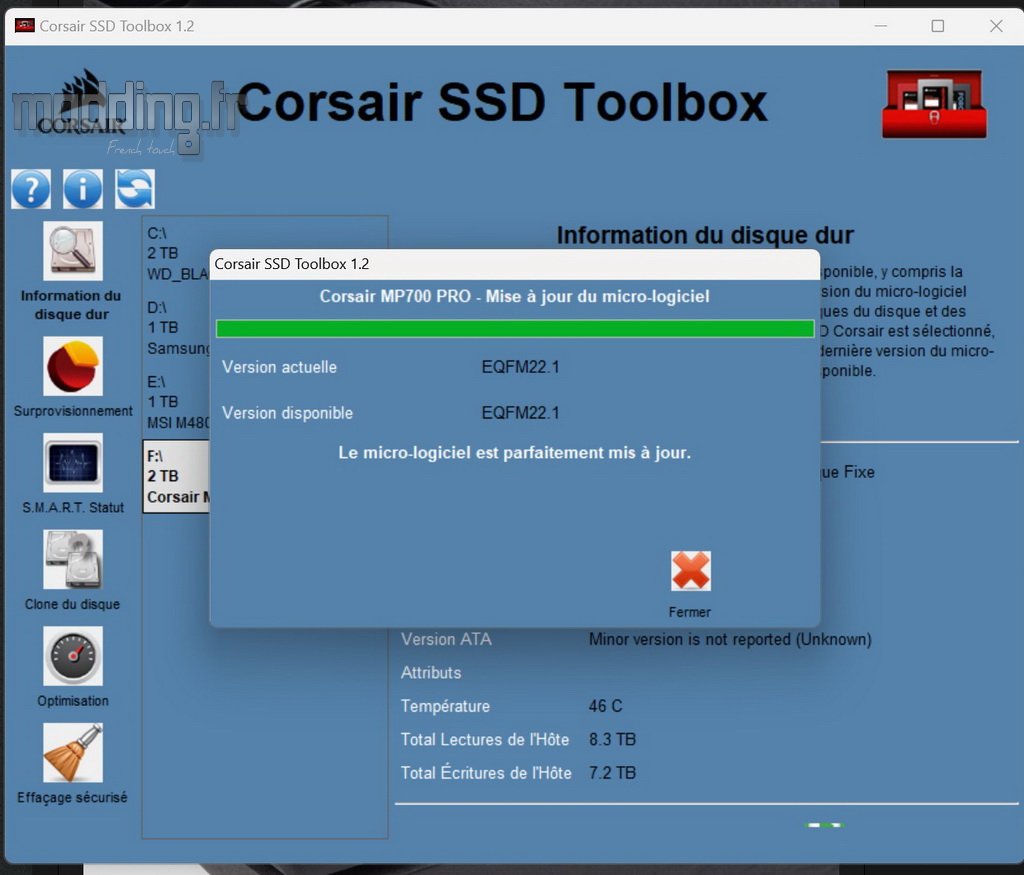Click the 'Information du disque dur' panel heading
Viewport: 1024px width, 875px height.
coord(705,235)
